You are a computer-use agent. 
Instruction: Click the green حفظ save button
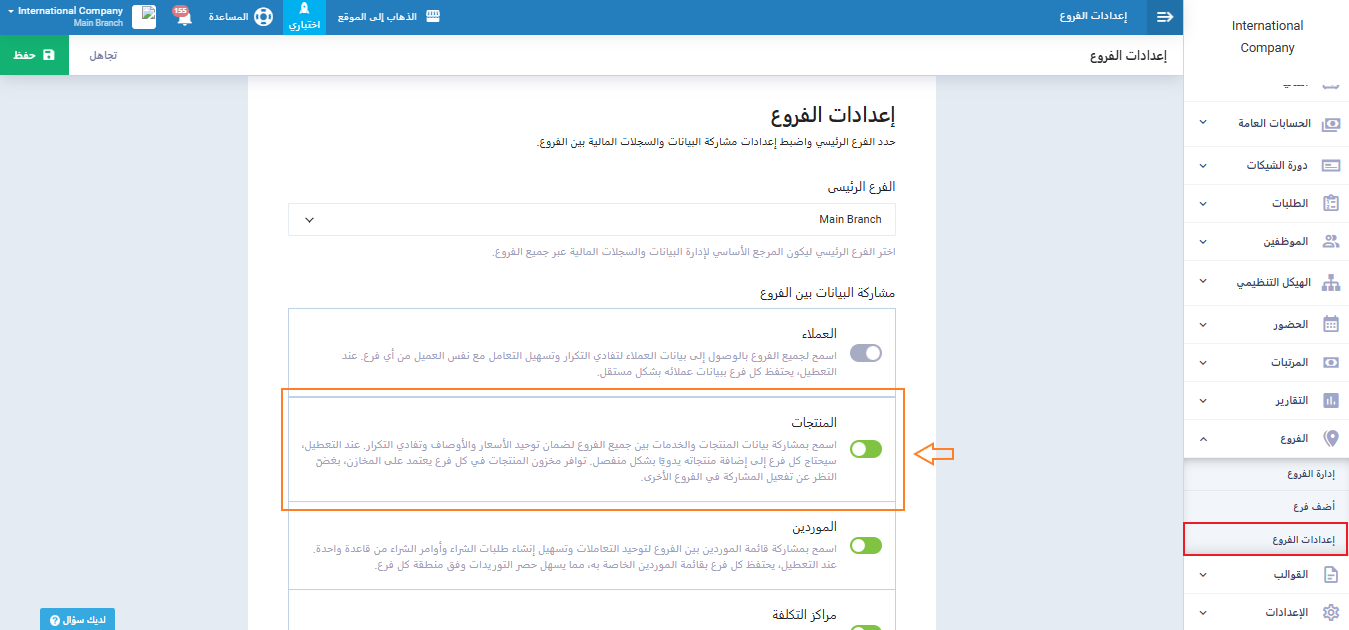tap(34, 55)
